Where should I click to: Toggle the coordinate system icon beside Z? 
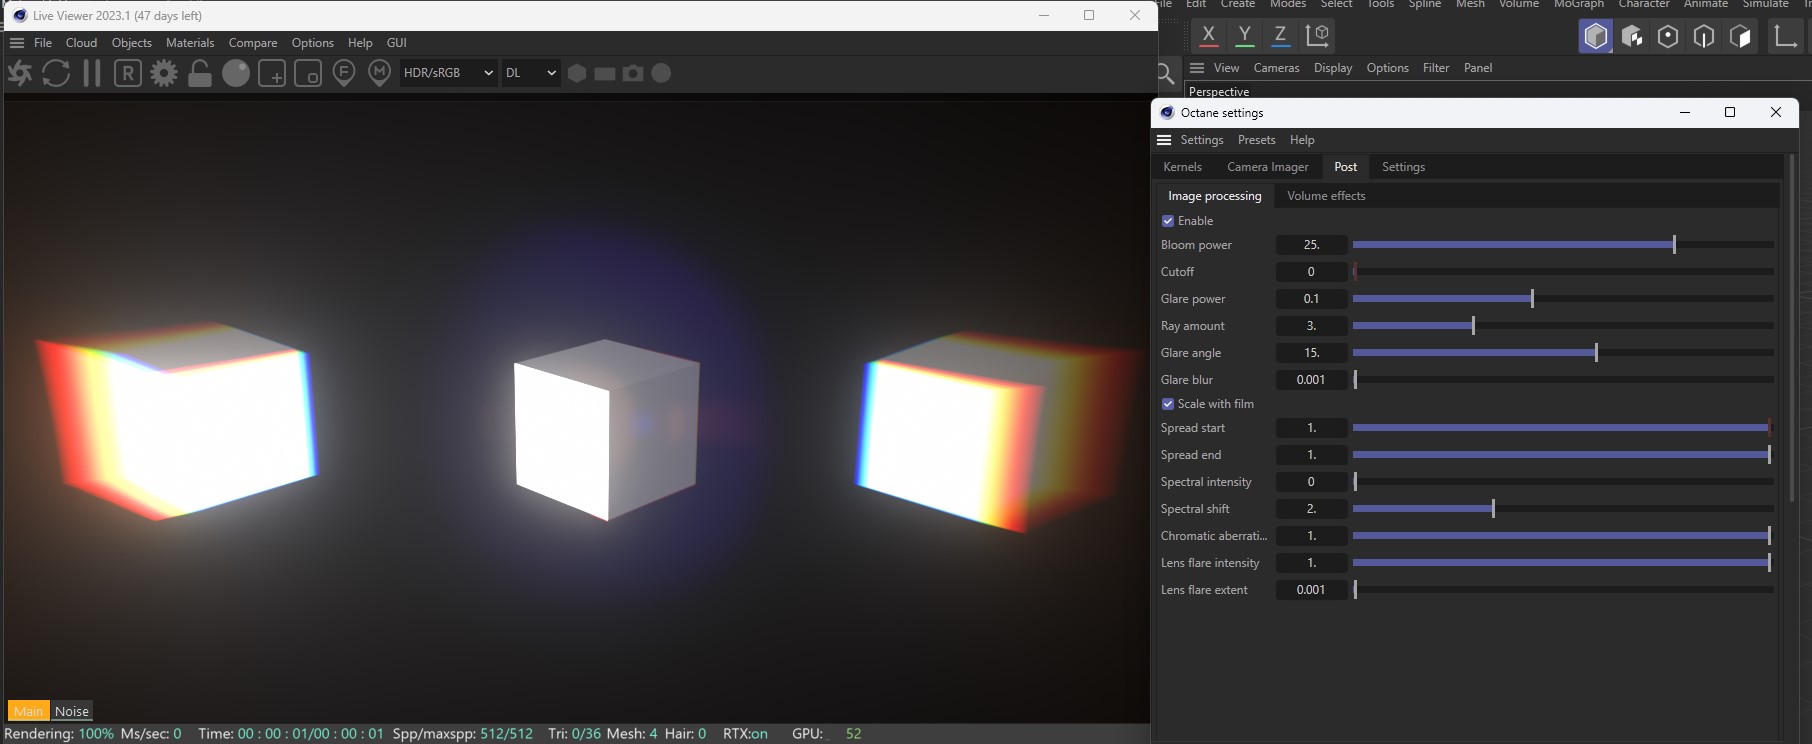tap(1318, 35)
